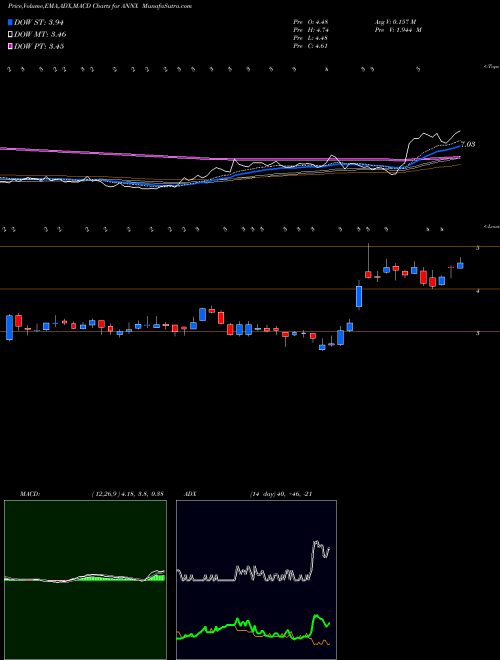The width and height of the screenshot is (500, 660).
Task: Click MACD parameters '(12,26,9) 4.18, 3.8, 0.38'
Action: coord(127,494)
